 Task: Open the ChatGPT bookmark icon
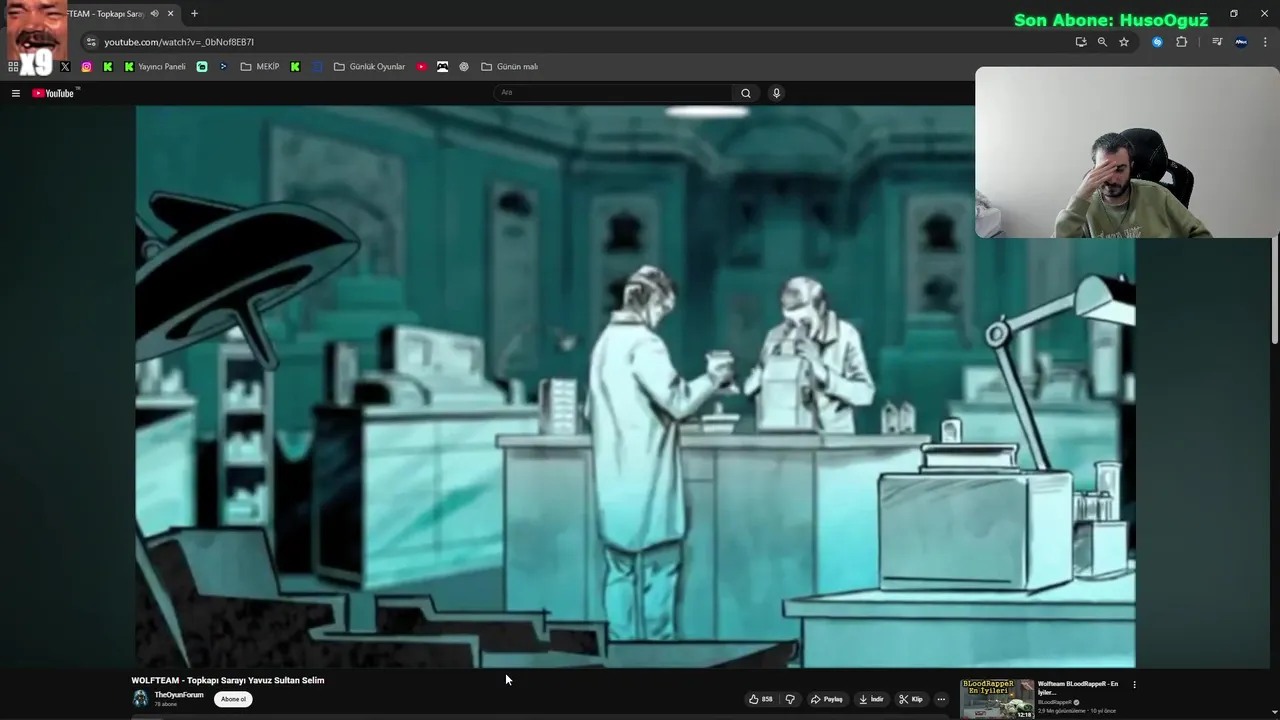pos(464,67)
